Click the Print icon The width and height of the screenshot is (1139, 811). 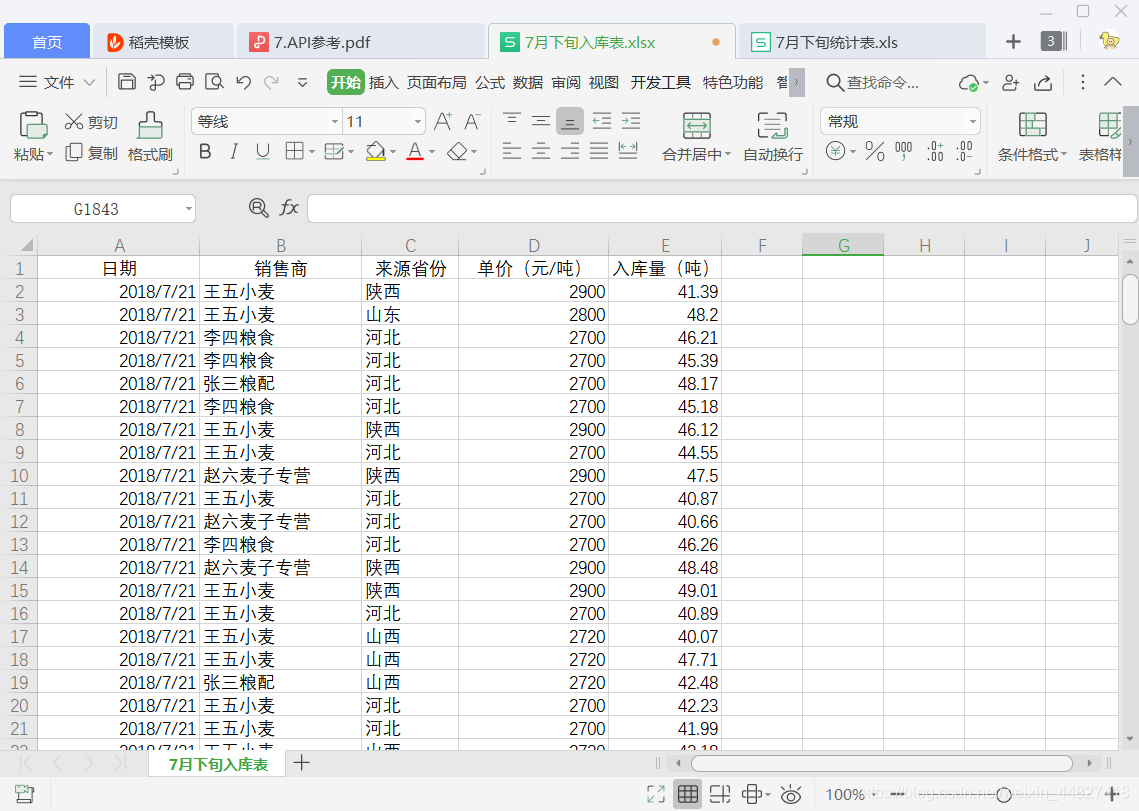tap(185, 82)
